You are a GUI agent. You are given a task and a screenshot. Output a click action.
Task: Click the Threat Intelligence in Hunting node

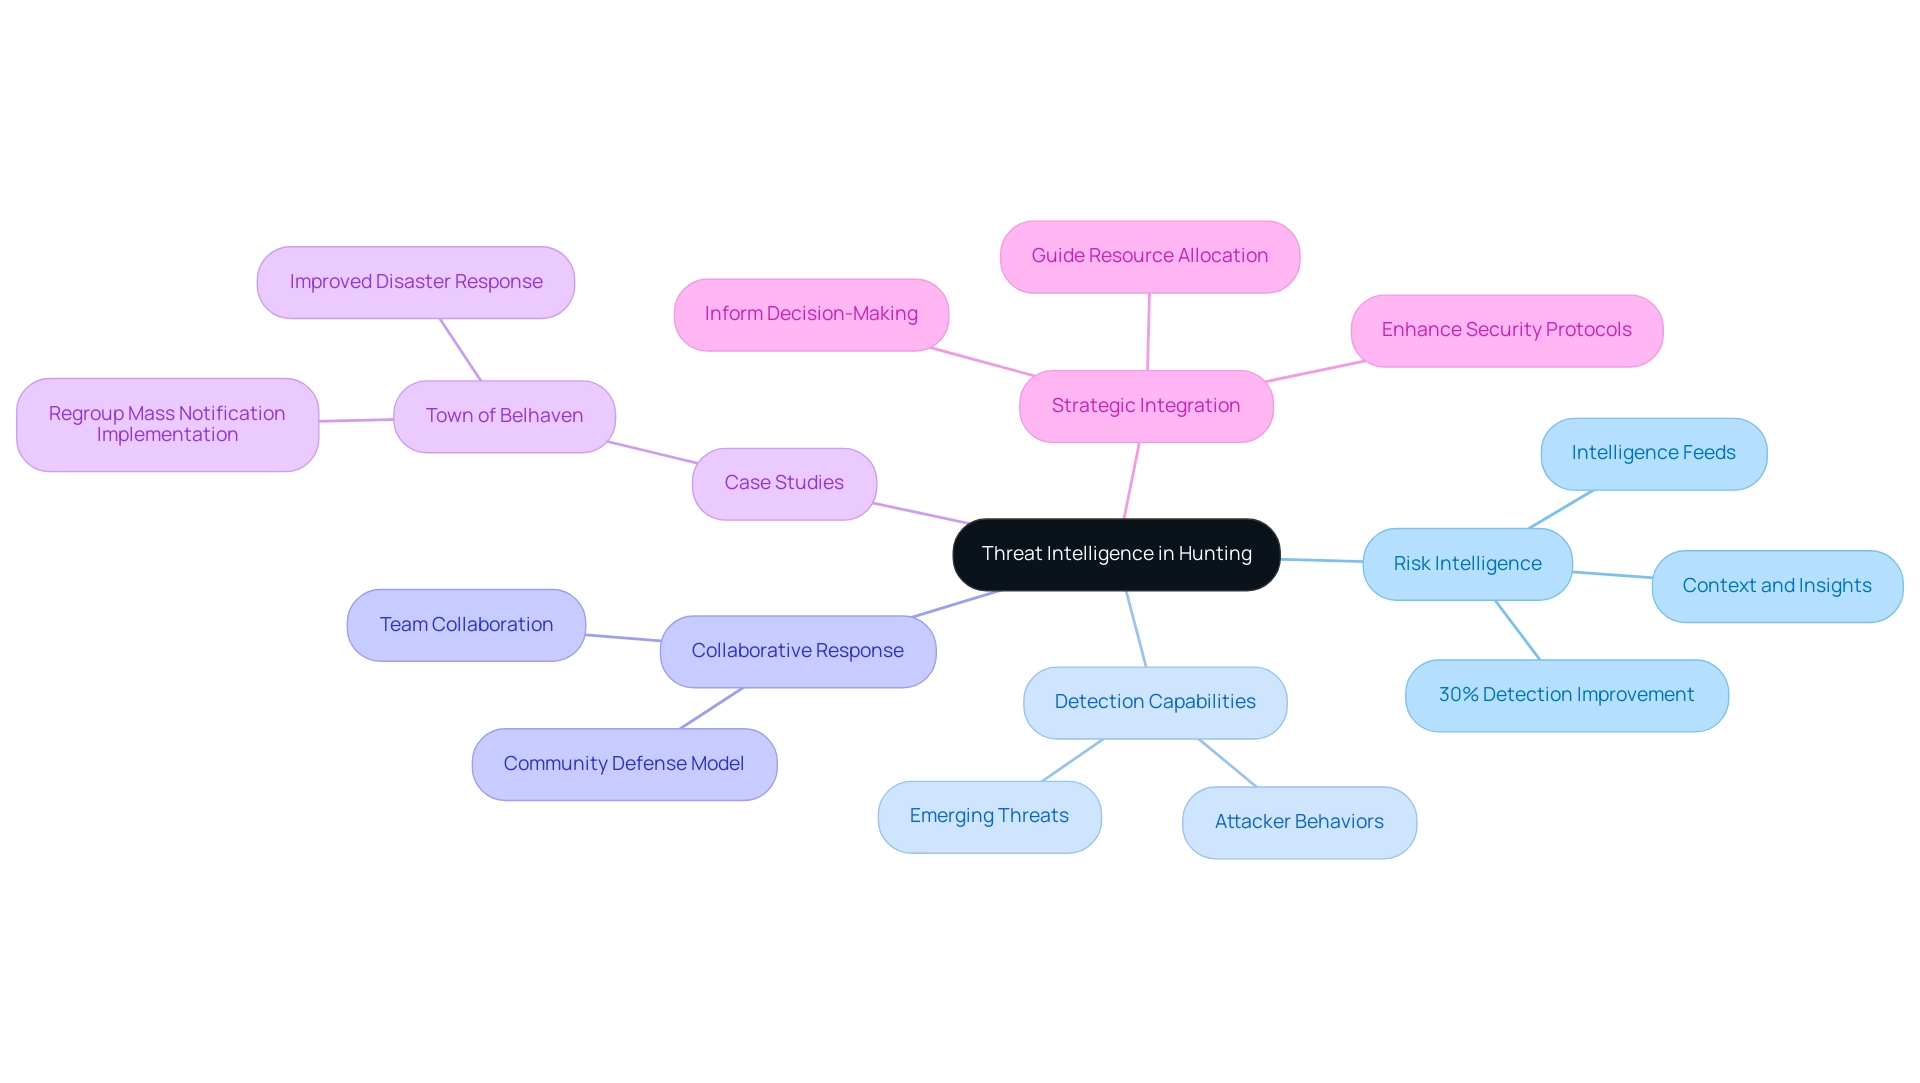click(x=1116, y=551)
